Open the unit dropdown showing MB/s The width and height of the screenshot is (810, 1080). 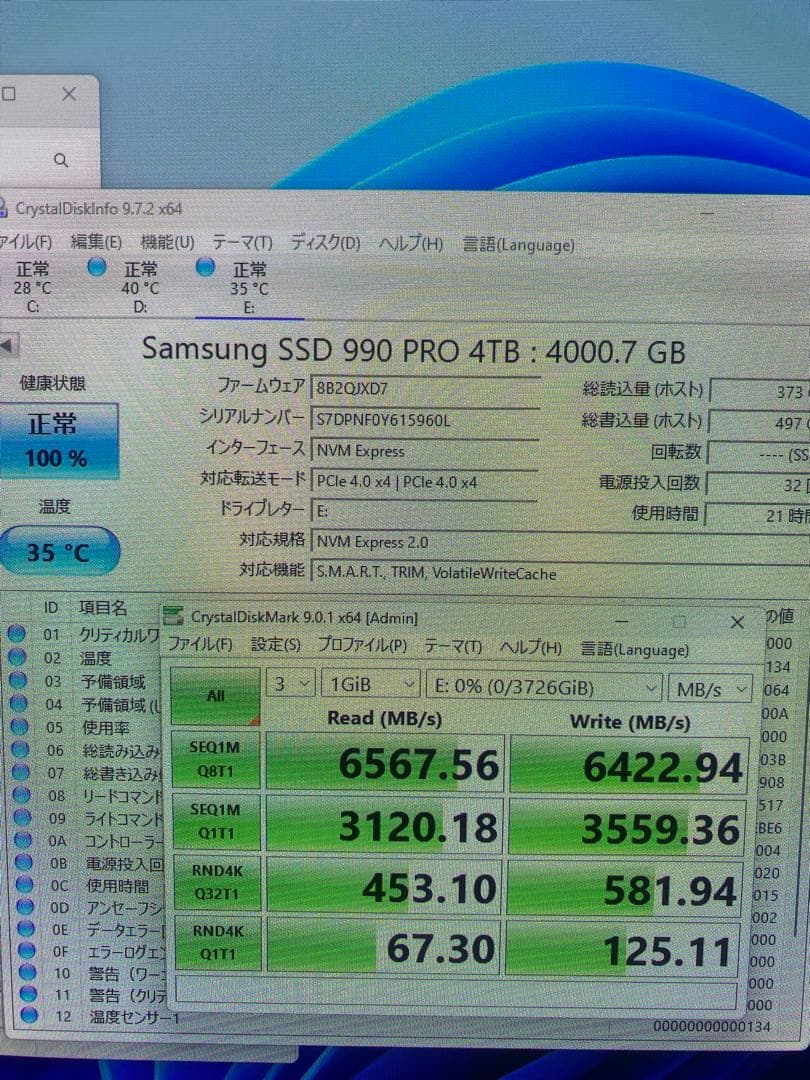709,689
